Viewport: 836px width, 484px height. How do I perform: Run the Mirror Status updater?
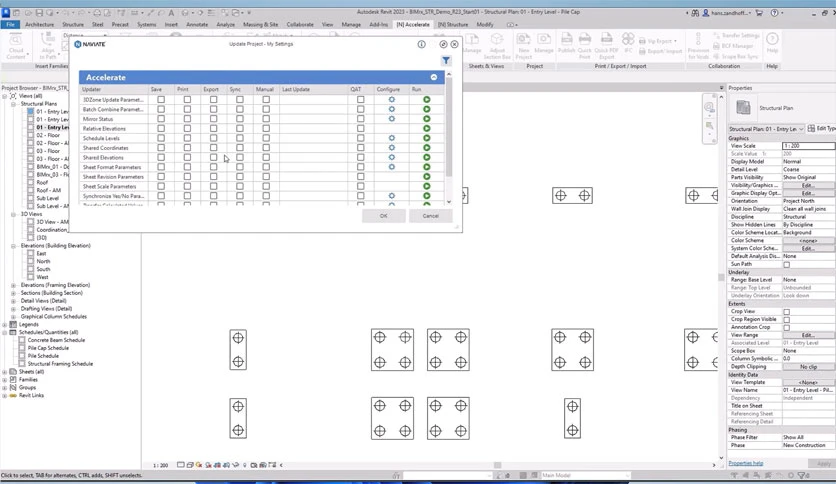pos(427,119)
